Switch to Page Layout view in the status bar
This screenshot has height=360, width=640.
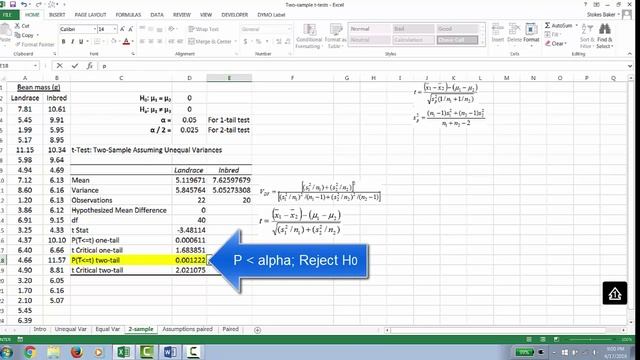tap(542, 339)
